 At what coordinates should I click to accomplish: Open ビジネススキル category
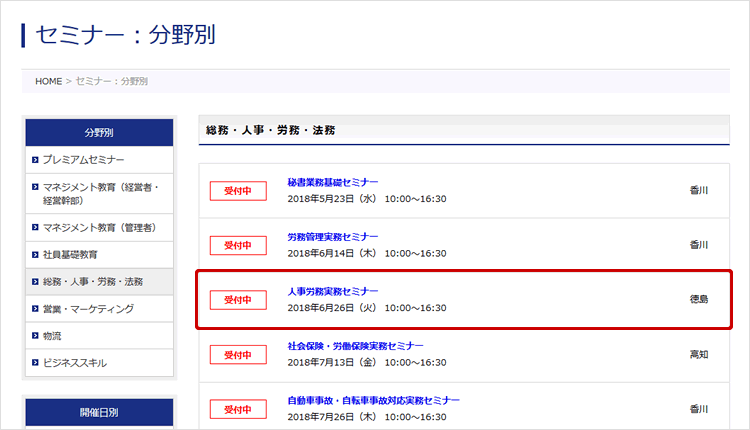(x=75, y=363)
